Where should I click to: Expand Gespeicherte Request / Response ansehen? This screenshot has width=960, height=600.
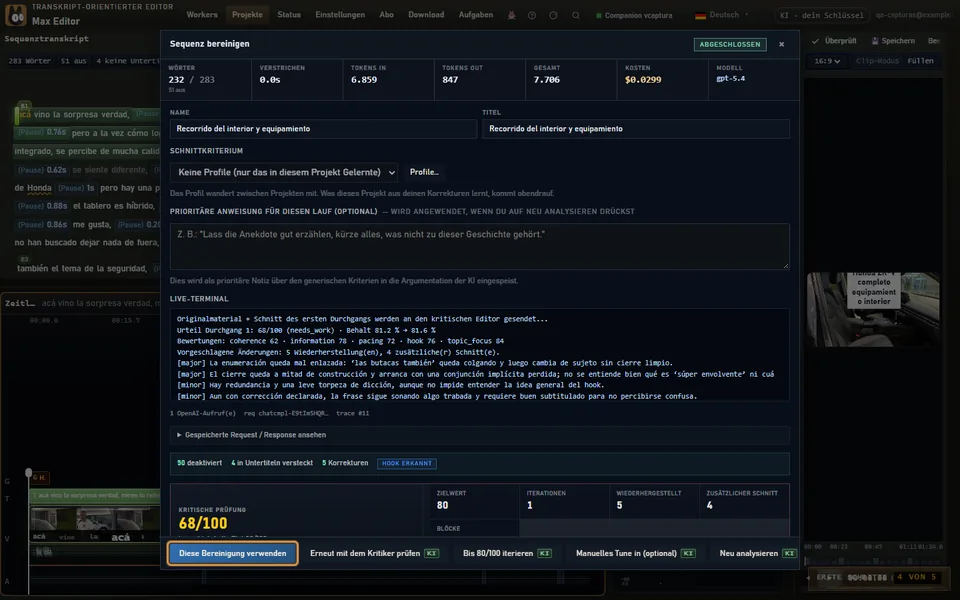pyautogui.click(x=479, y=435)
